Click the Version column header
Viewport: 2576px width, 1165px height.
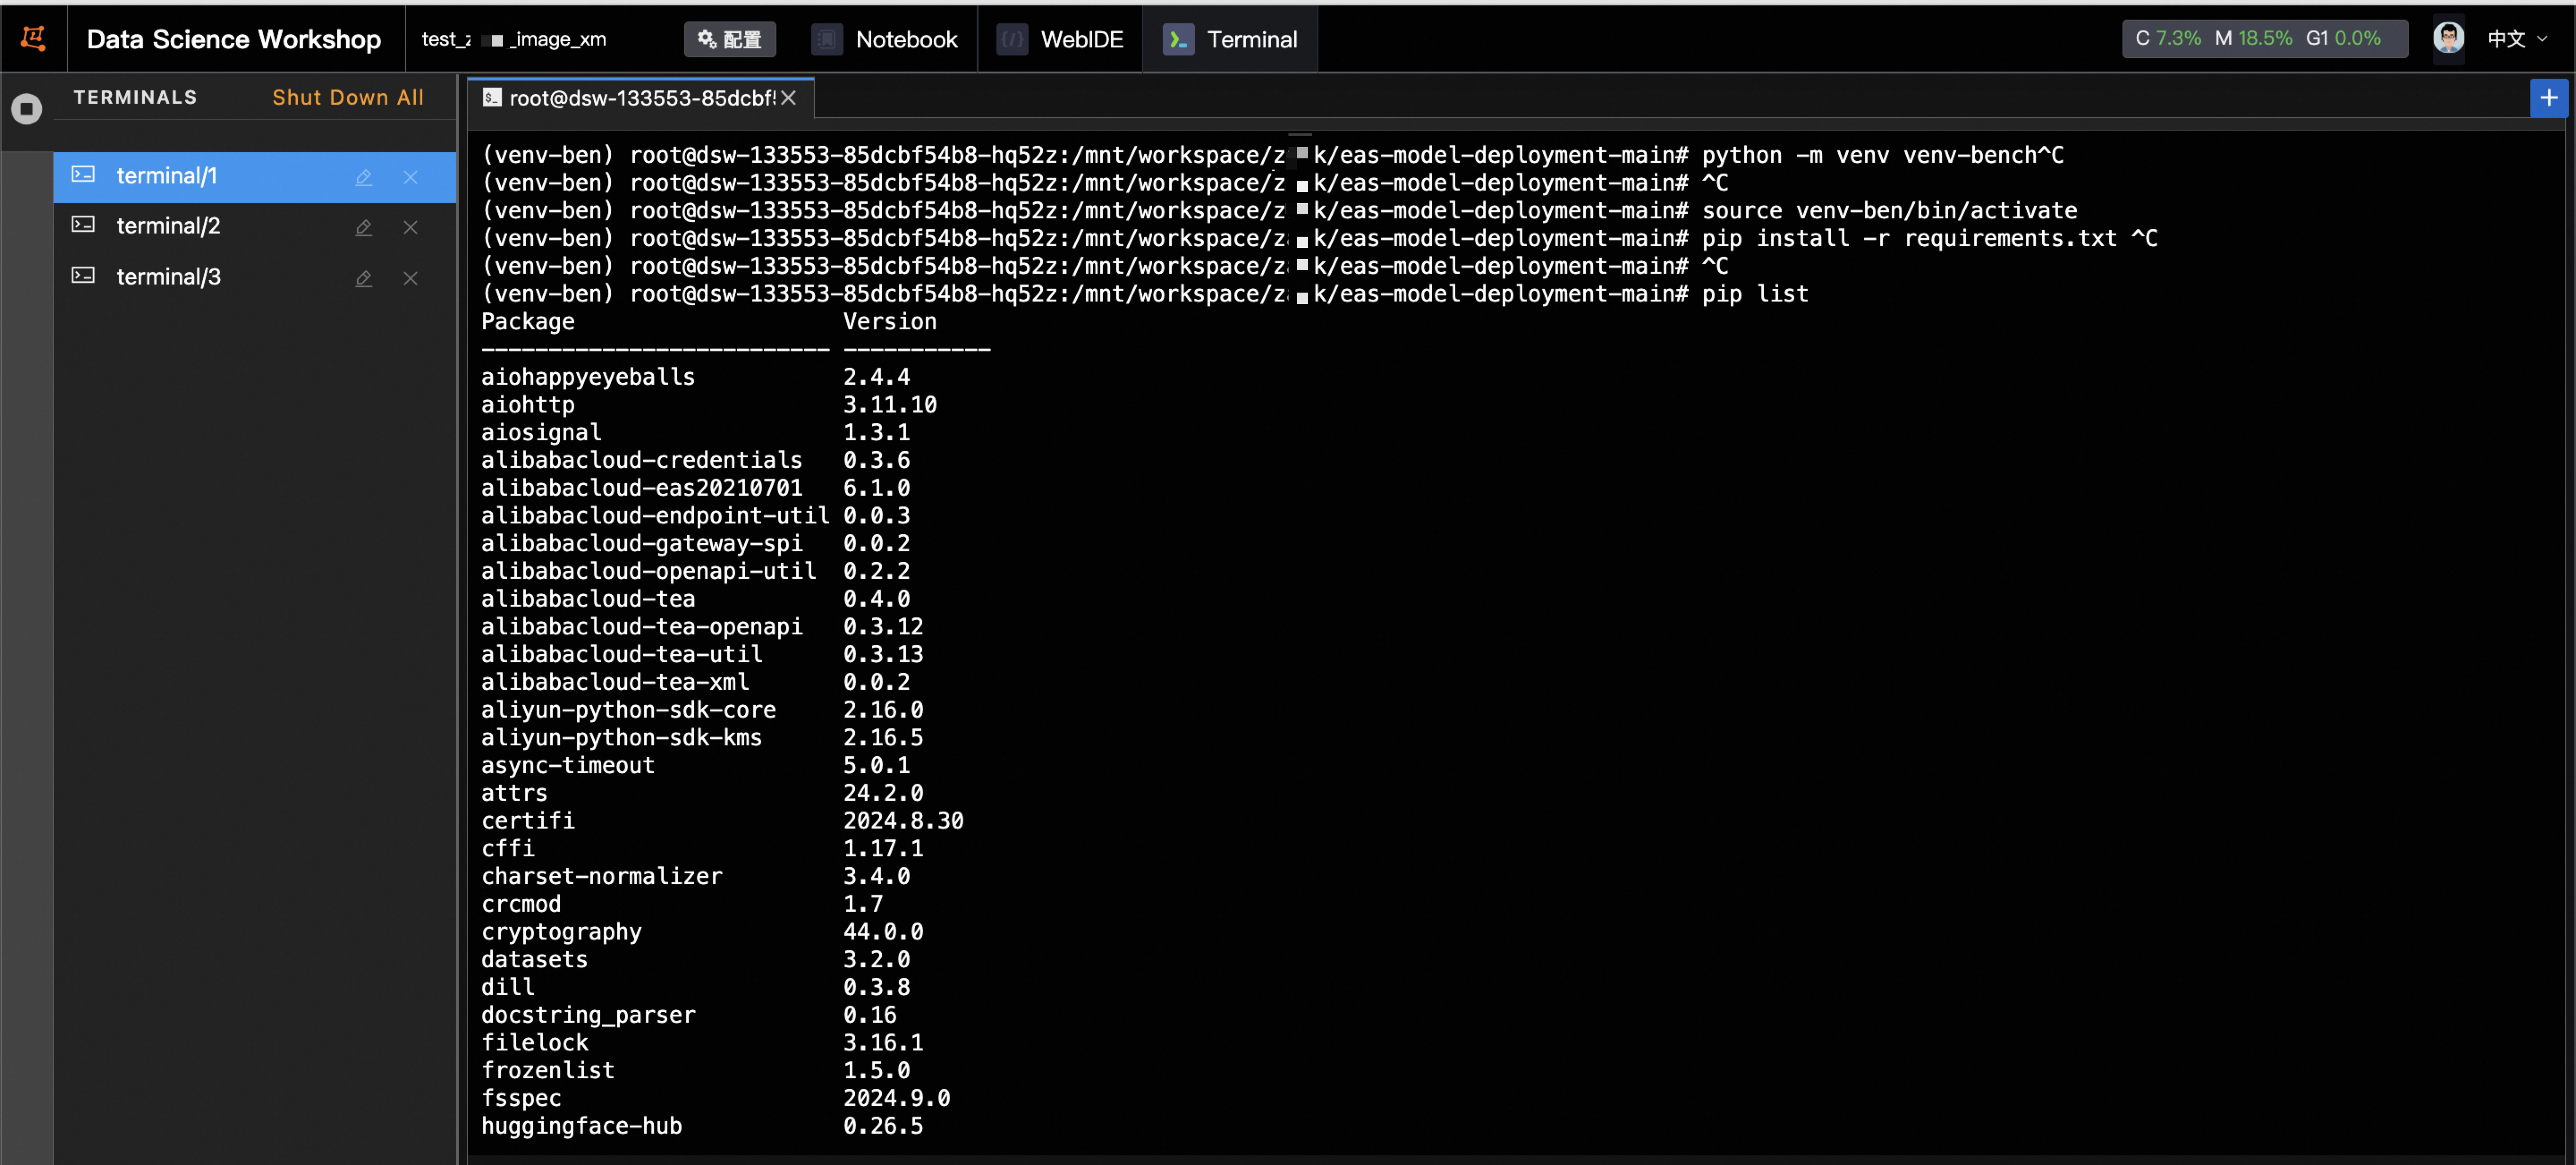coord(890,322)
